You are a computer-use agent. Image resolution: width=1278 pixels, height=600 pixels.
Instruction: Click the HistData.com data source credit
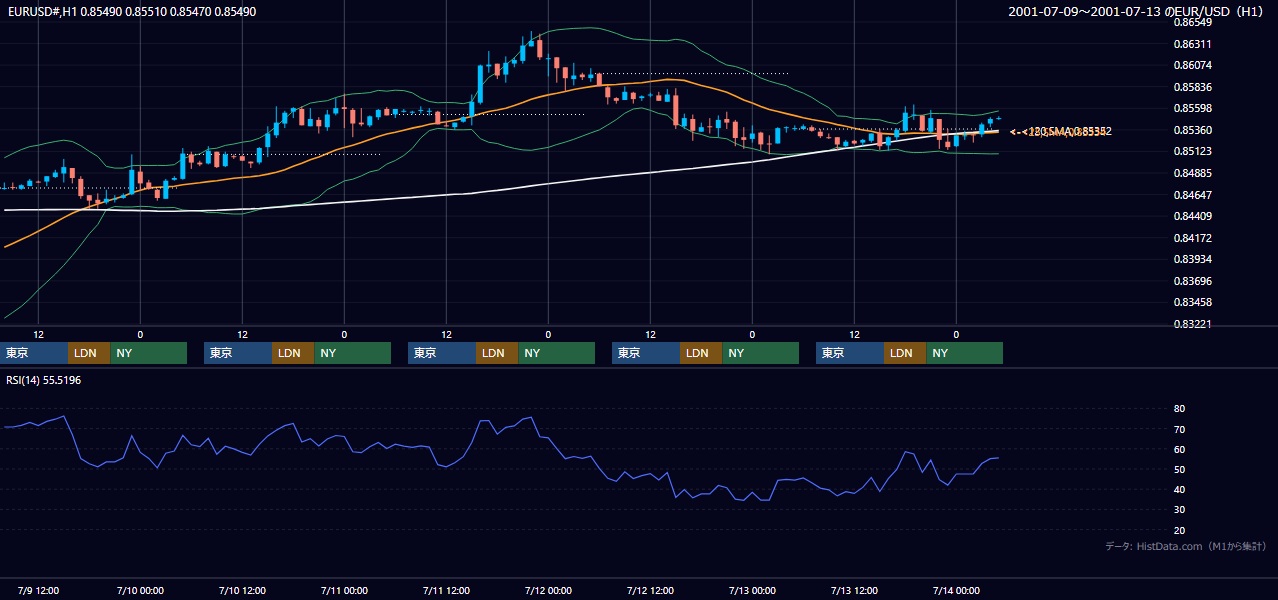[1185, 546]
